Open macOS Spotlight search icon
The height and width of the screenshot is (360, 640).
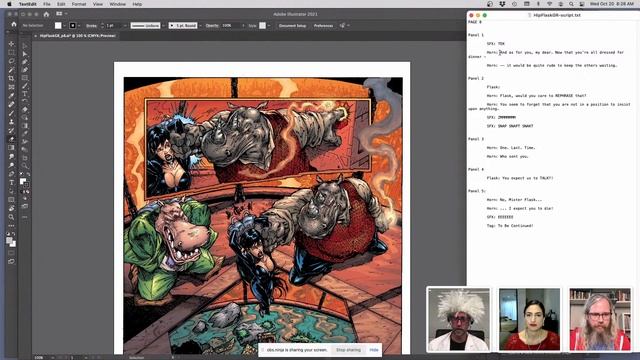pyautogui.click(x=571, y=4)
